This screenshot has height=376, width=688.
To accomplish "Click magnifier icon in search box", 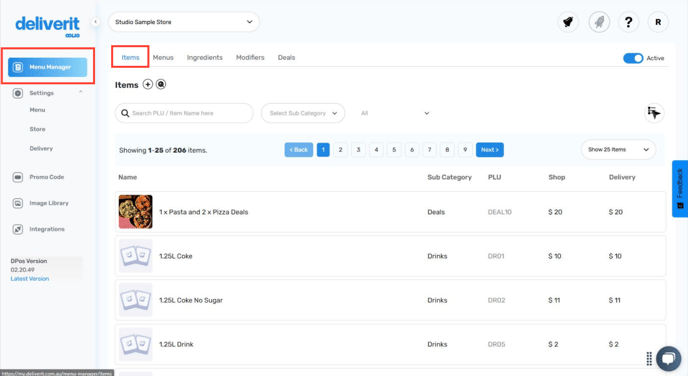I will tap(125, 113).
